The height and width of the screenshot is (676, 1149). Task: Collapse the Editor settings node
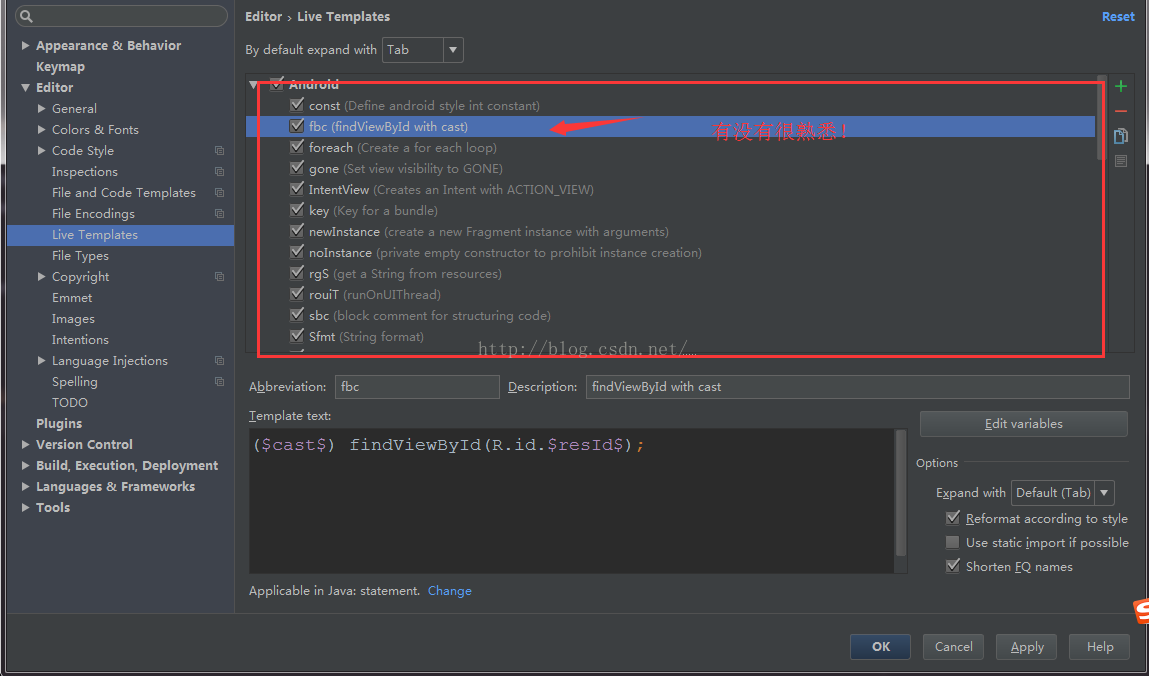[x=26, y=87]
